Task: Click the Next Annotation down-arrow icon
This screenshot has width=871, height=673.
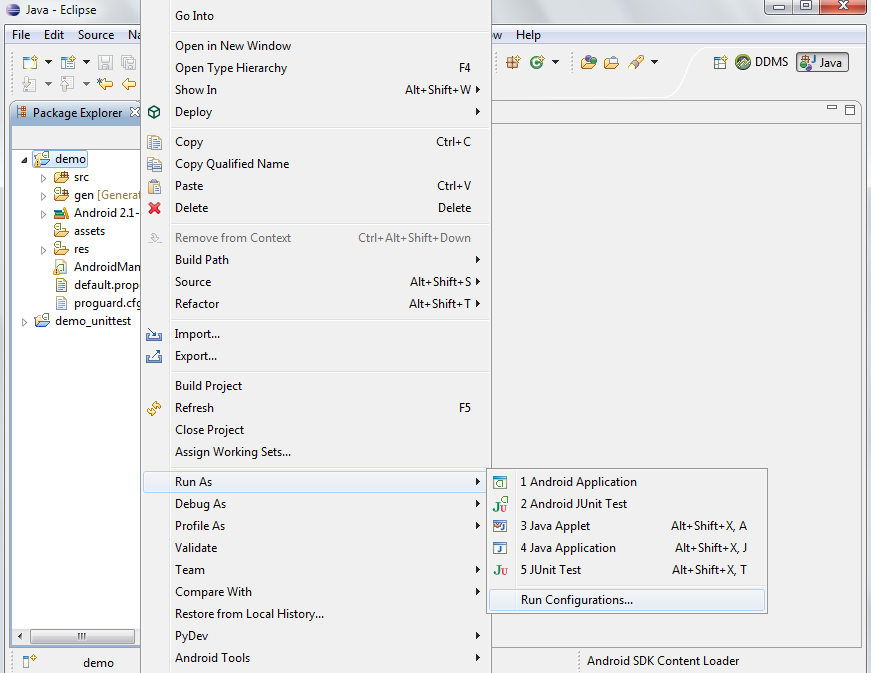Action: click(29, 84)
